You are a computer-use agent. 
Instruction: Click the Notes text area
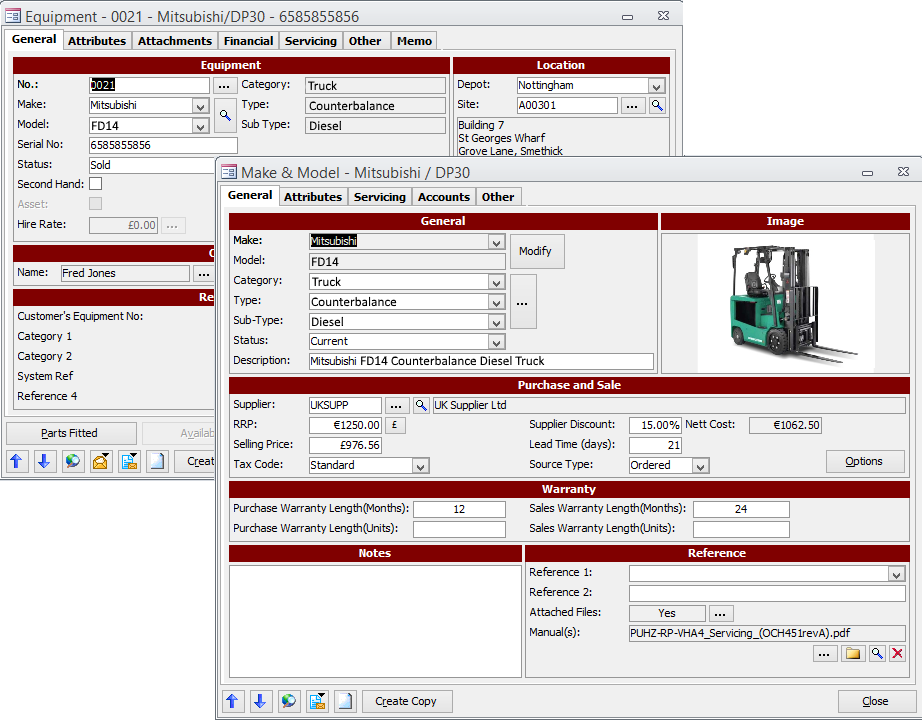coord(375,621)
